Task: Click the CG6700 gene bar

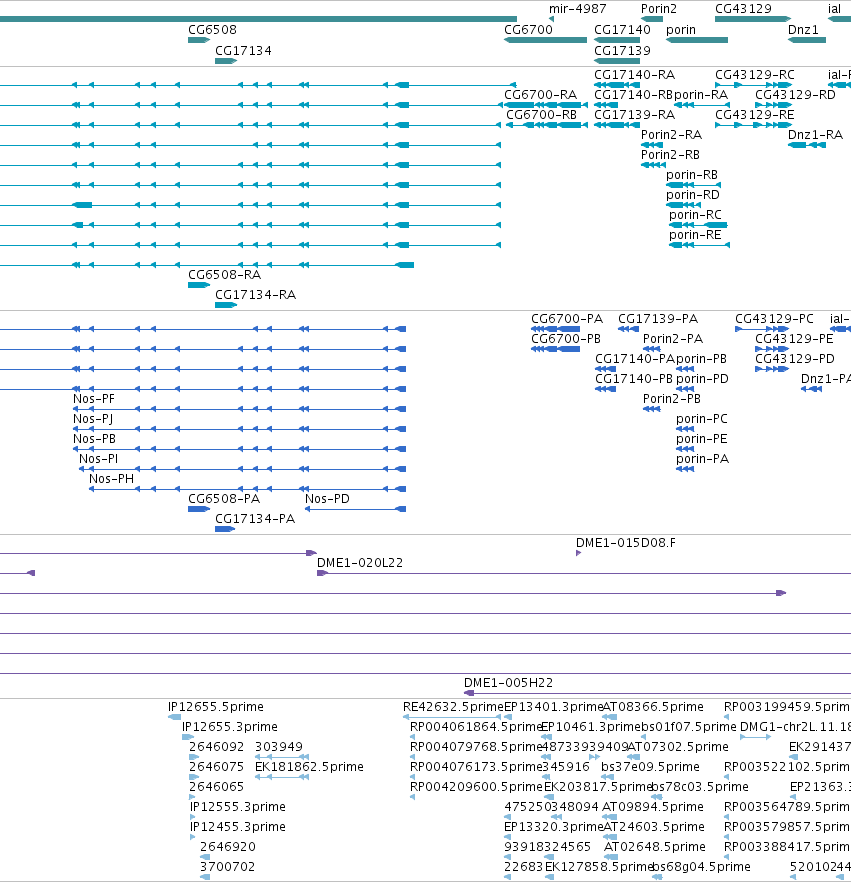Action: click(545, 40)
